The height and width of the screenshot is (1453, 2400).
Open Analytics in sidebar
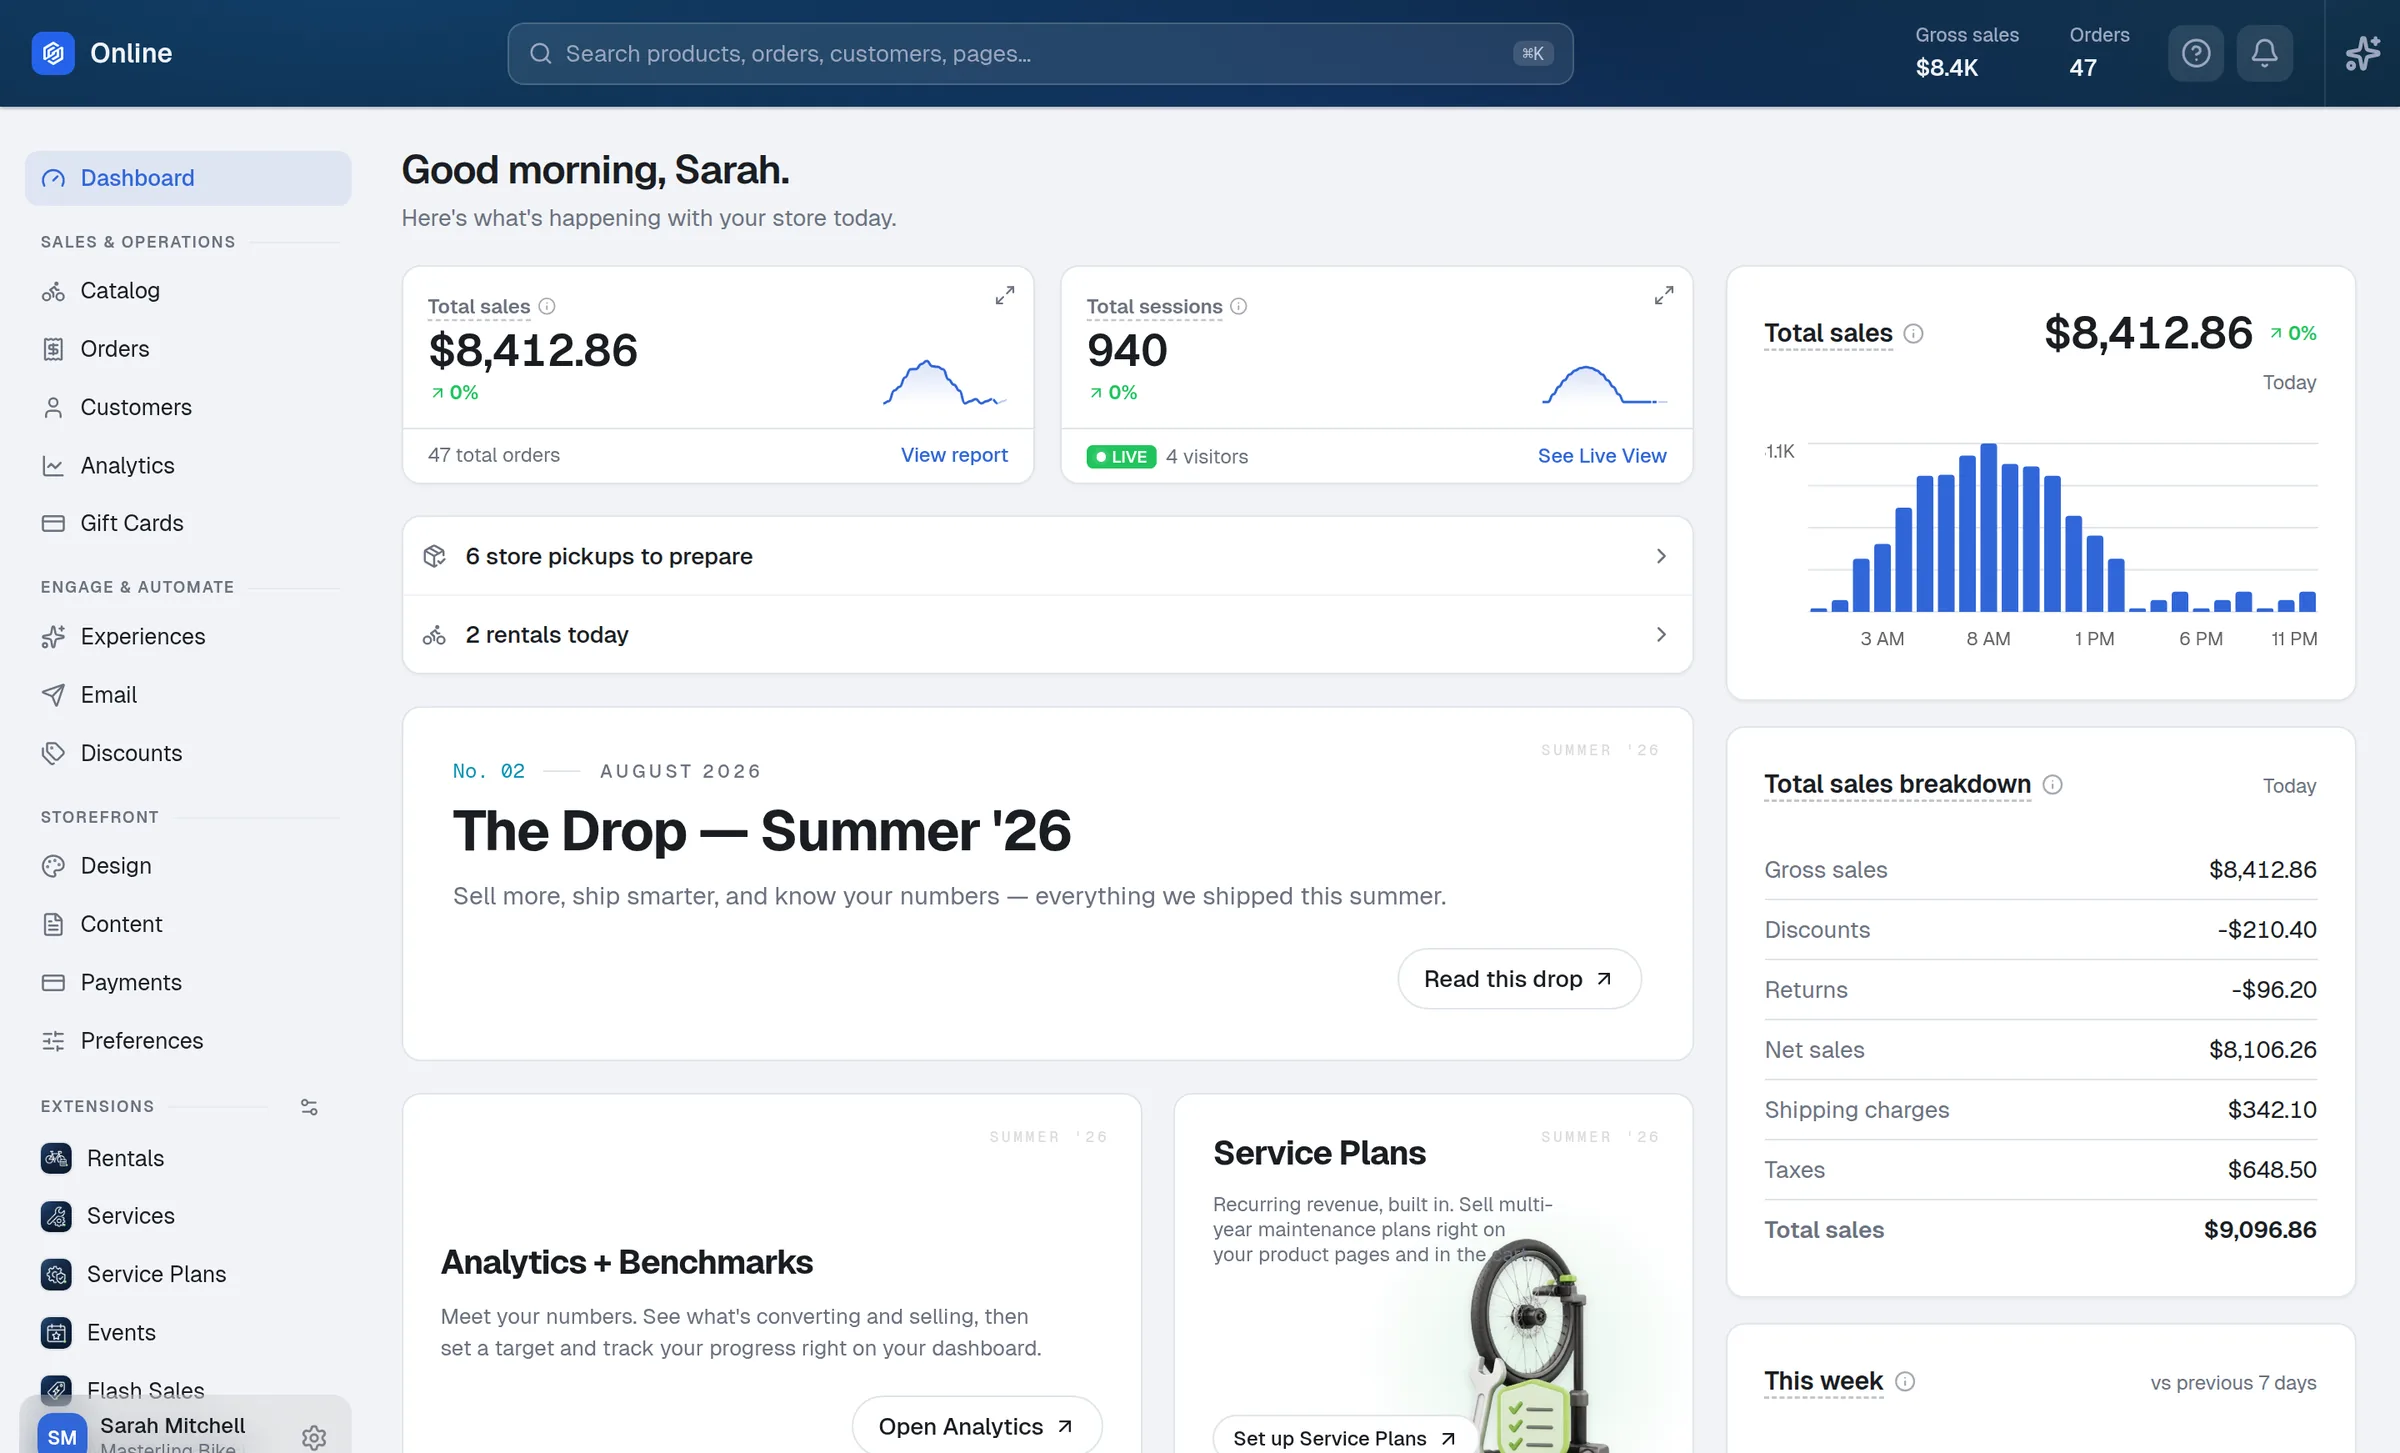pyautogui.click(x=188, y=465)
